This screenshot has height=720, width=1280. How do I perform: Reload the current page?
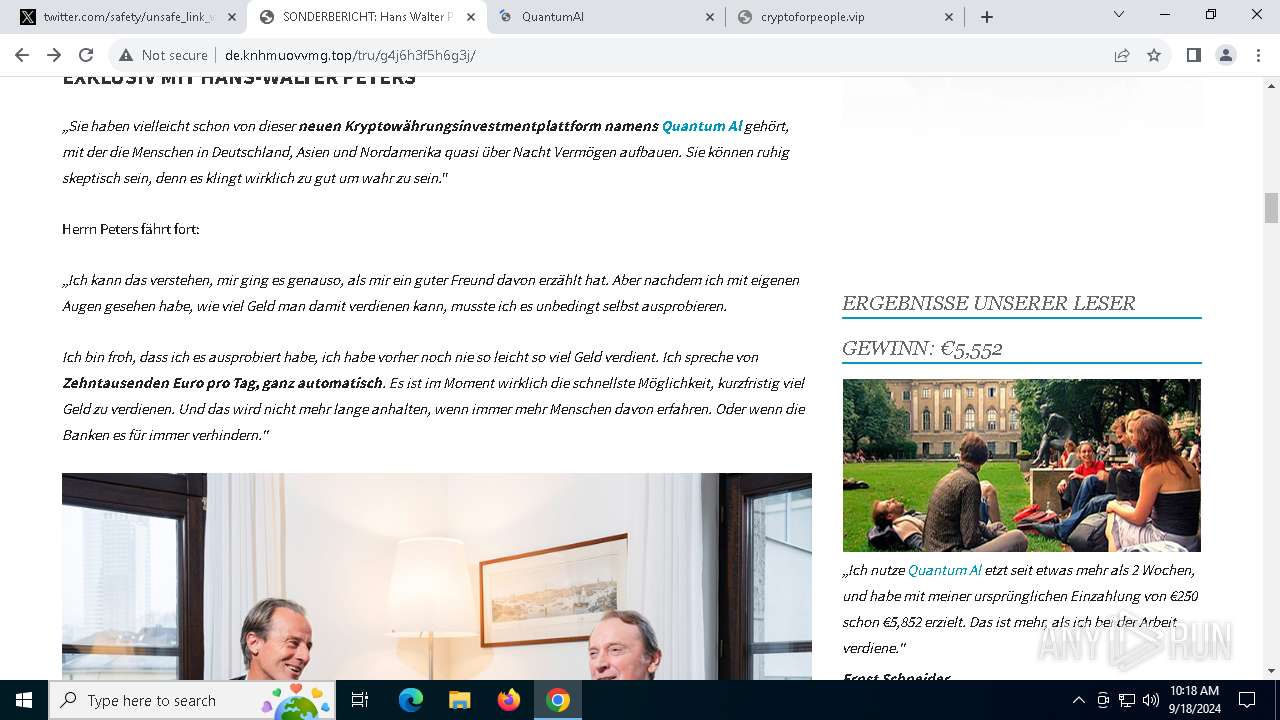(x=86, y=55)
